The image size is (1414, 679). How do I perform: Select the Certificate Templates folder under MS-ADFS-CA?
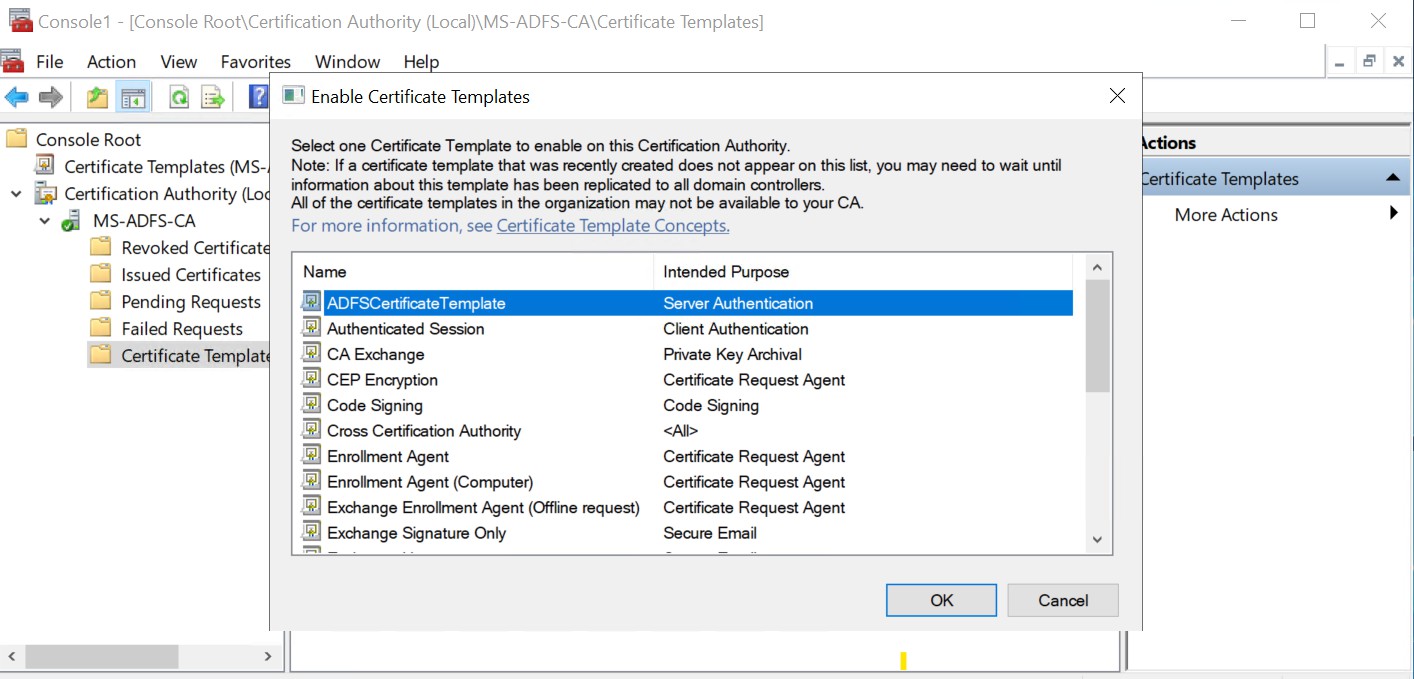180,355
